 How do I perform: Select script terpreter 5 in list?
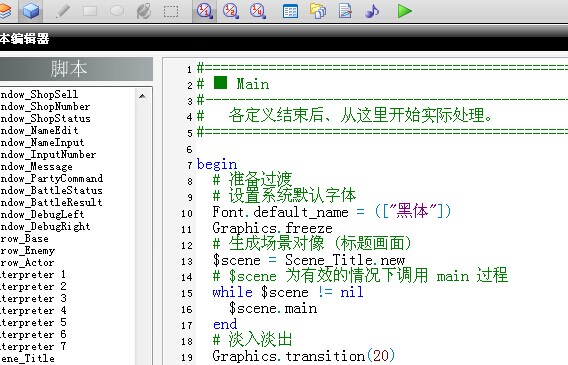[x=33, y=322]
